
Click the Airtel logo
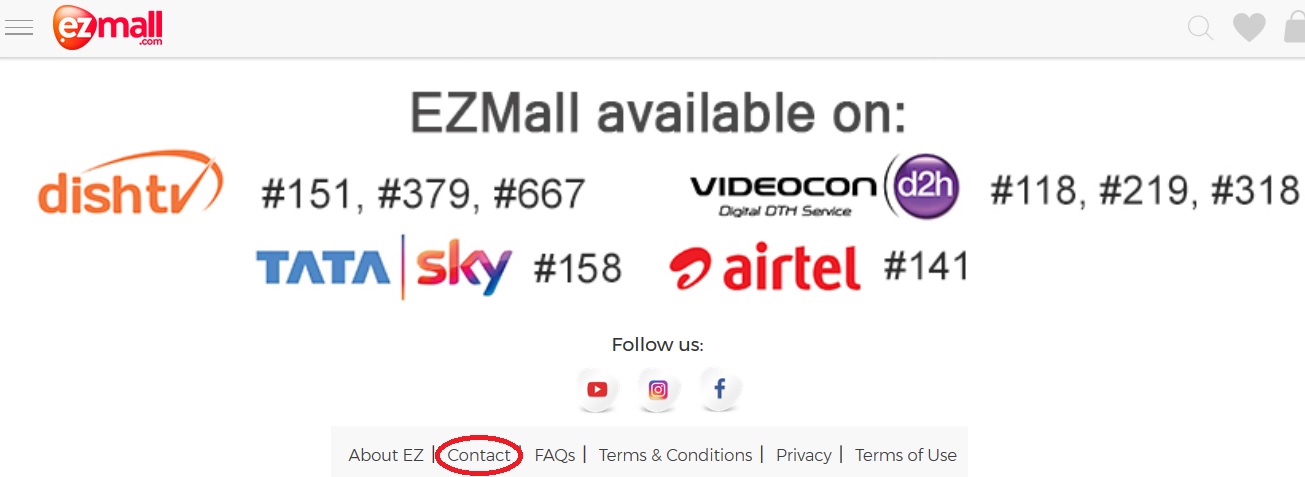click(765, 266)
